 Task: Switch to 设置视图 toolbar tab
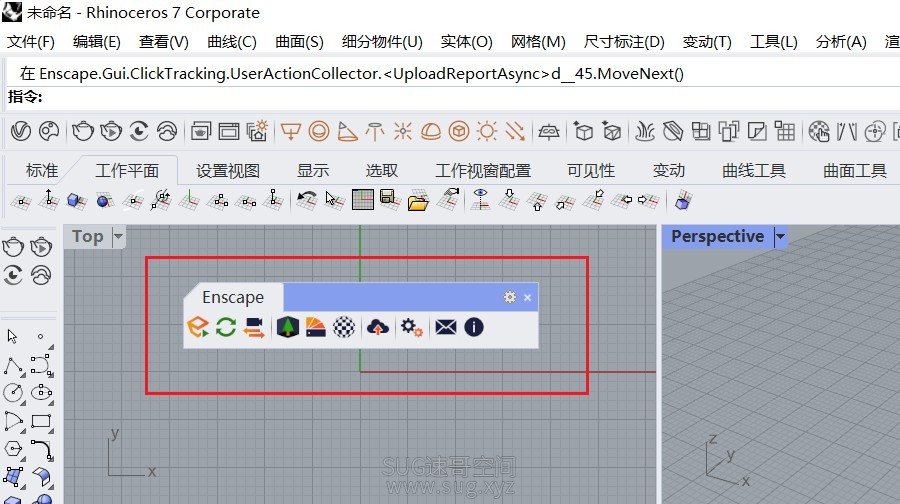[x=228, y=170]
